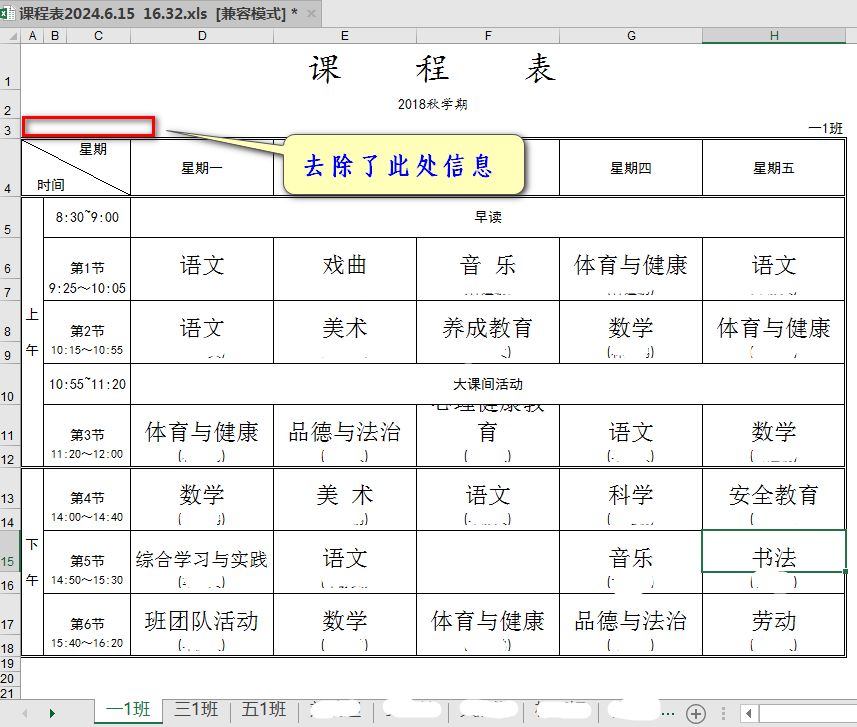The height and width of the screenshot is (727, 857).
Task: Click the Excel file icon in document tab
Action: click(x=10, y=13)
